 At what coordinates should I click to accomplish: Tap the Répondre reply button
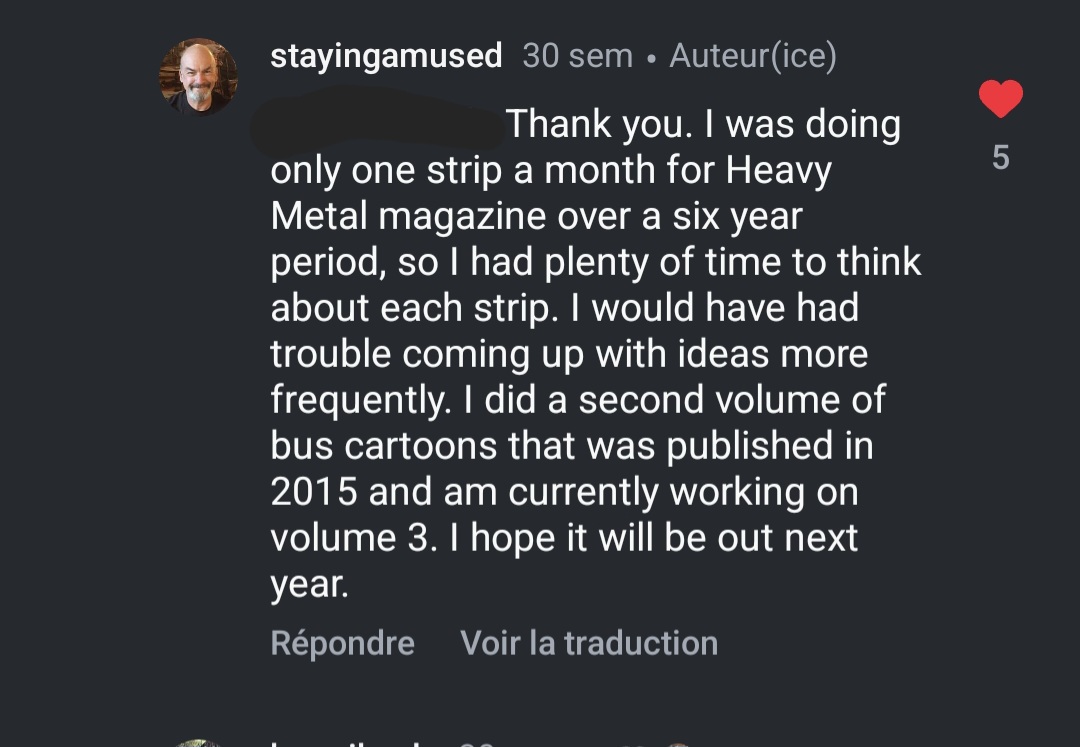342,643
